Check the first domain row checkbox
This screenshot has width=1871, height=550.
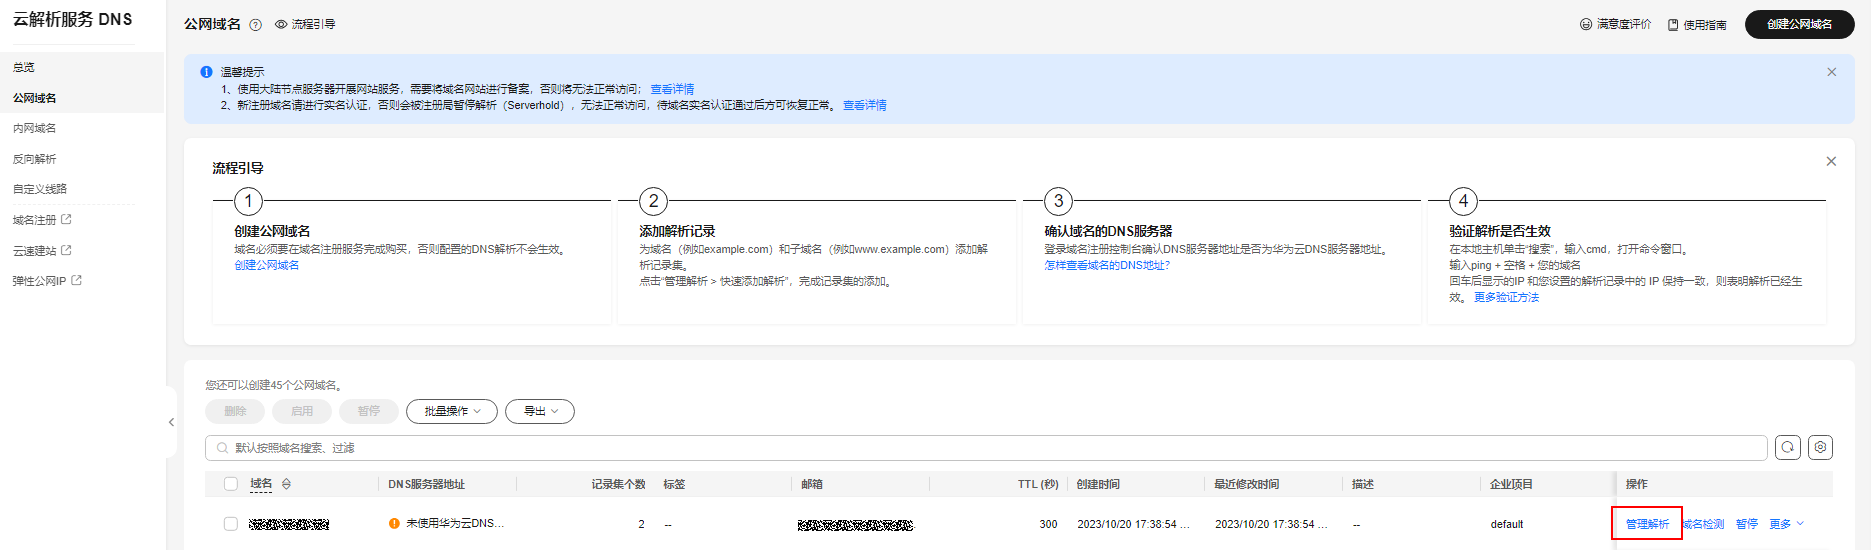pos(231,524)
